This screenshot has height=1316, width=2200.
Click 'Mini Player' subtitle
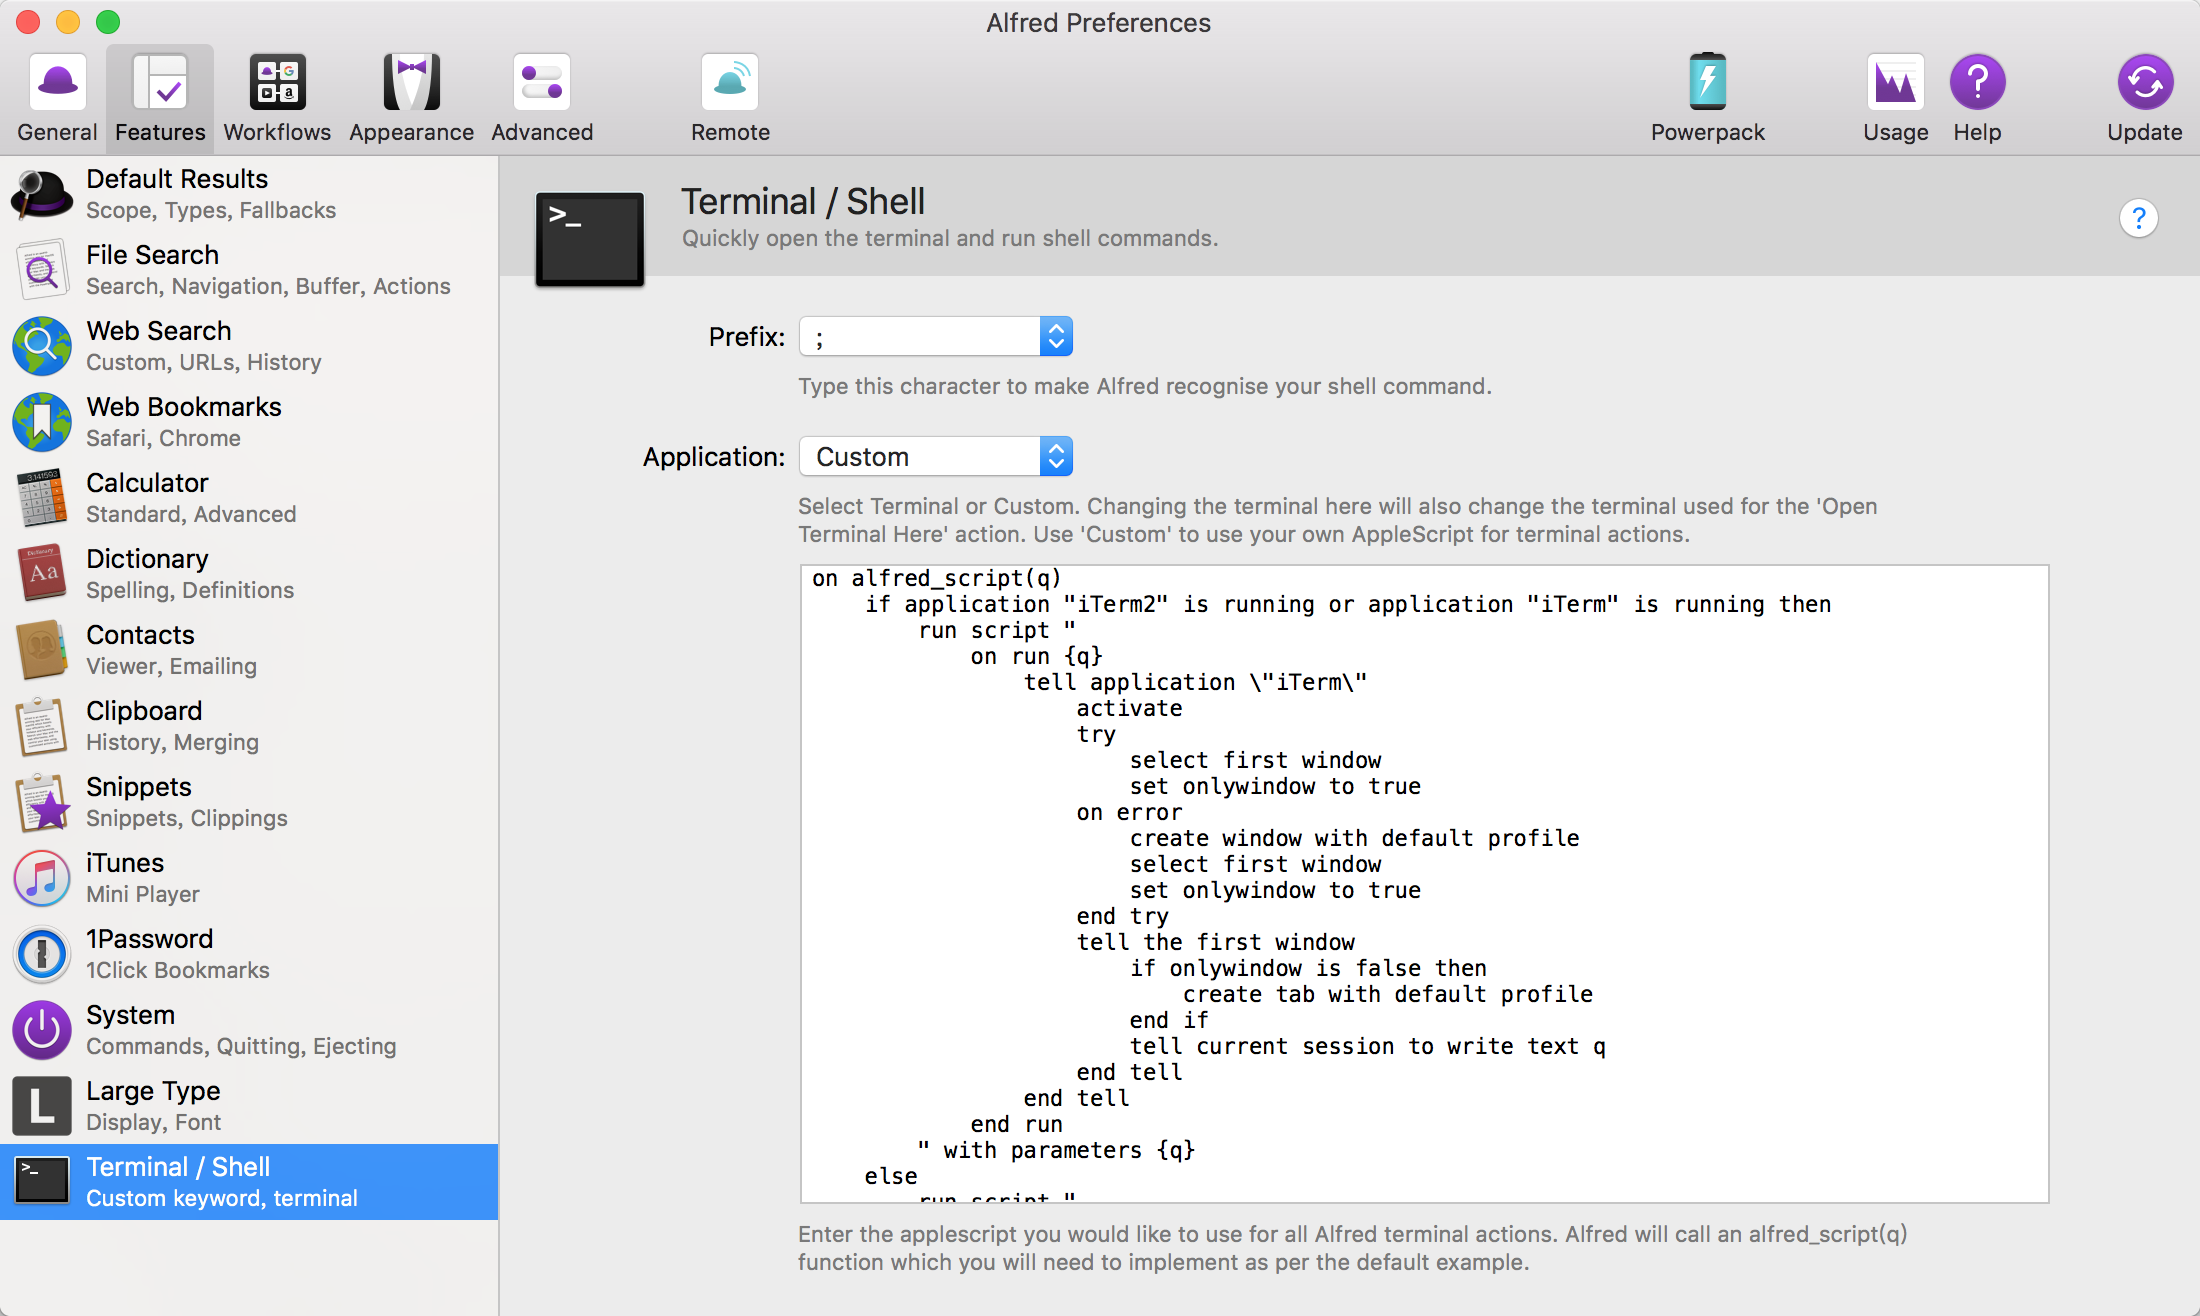click(143, 895)
